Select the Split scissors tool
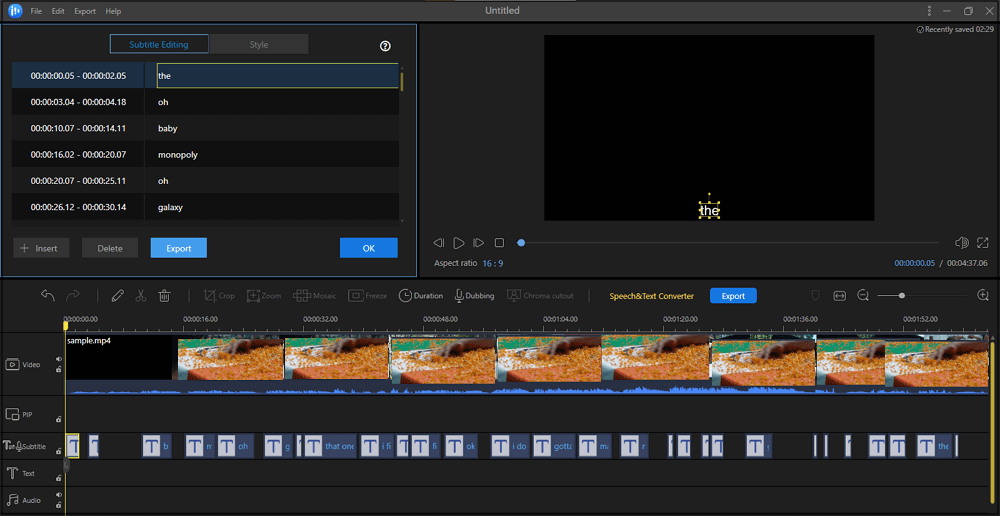 point(141,296)
